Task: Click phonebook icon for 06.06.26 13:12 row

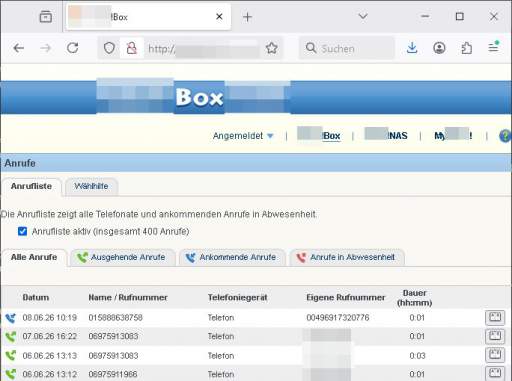Action: [495, 374]
